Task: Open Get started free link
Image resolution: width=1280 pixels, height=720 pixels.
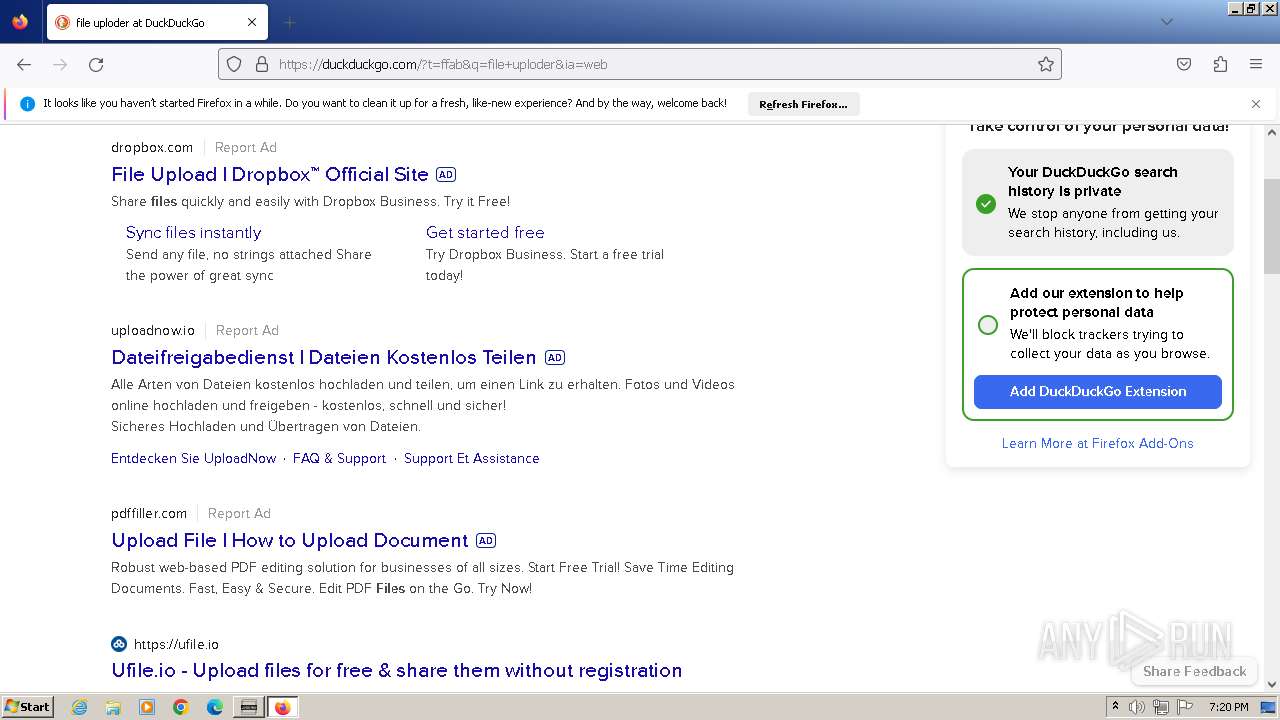Action: click(x=485, y=232)
